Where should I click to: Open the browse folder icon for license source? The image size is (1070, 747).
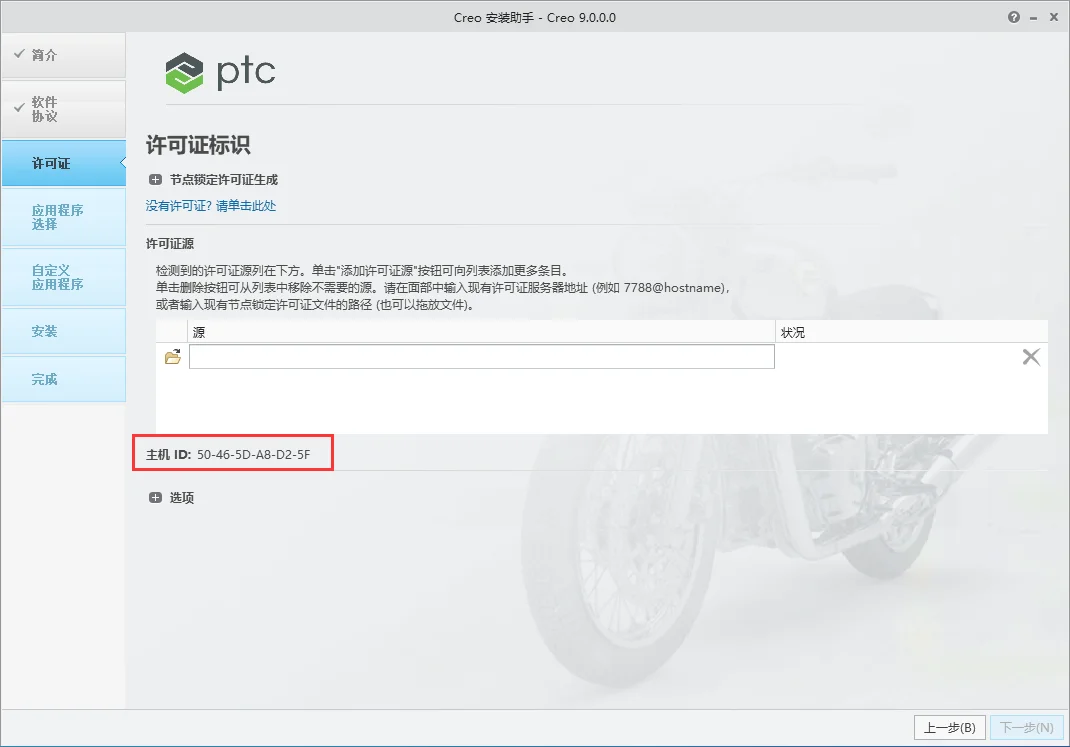coord(173,357)
